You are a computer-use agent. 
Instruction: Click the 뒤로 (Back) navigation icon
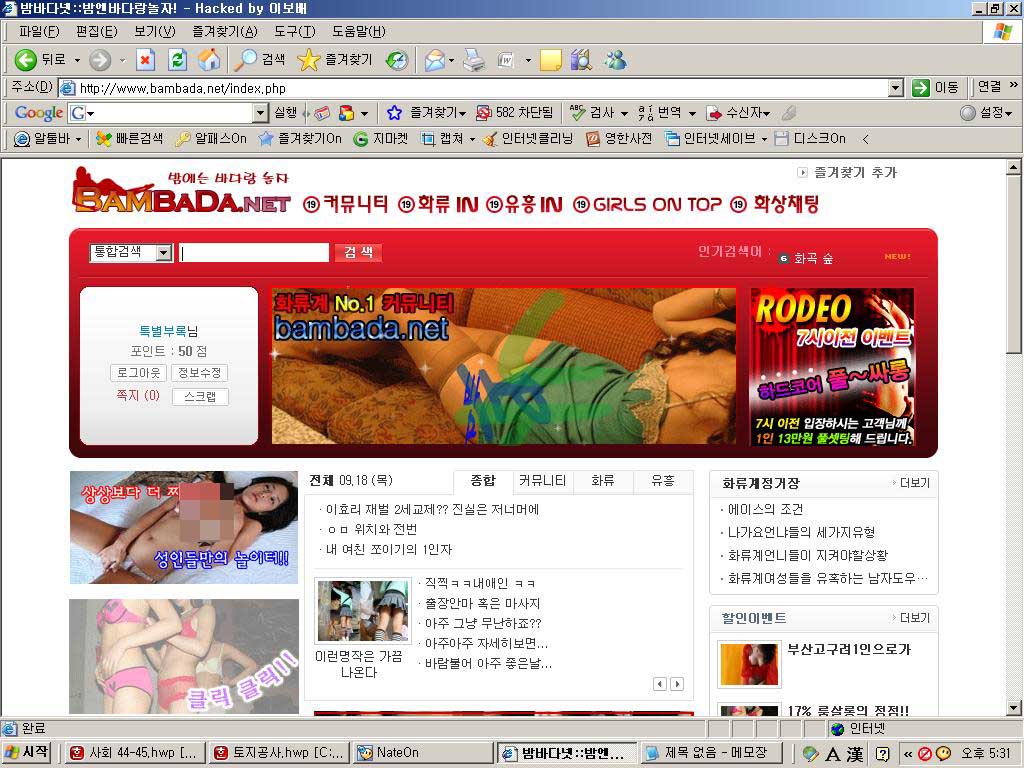click(25, 59)
